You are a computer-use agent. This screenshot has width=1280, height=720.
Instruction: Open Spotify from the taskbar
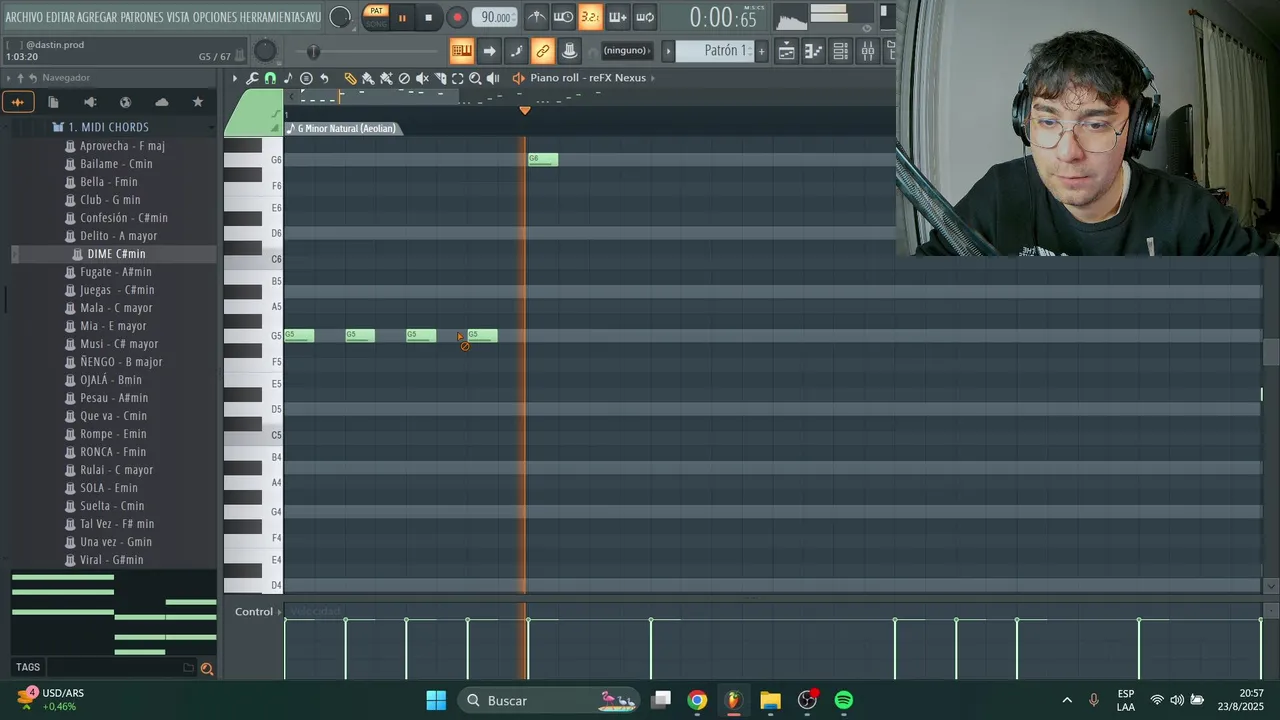(844, 700)
